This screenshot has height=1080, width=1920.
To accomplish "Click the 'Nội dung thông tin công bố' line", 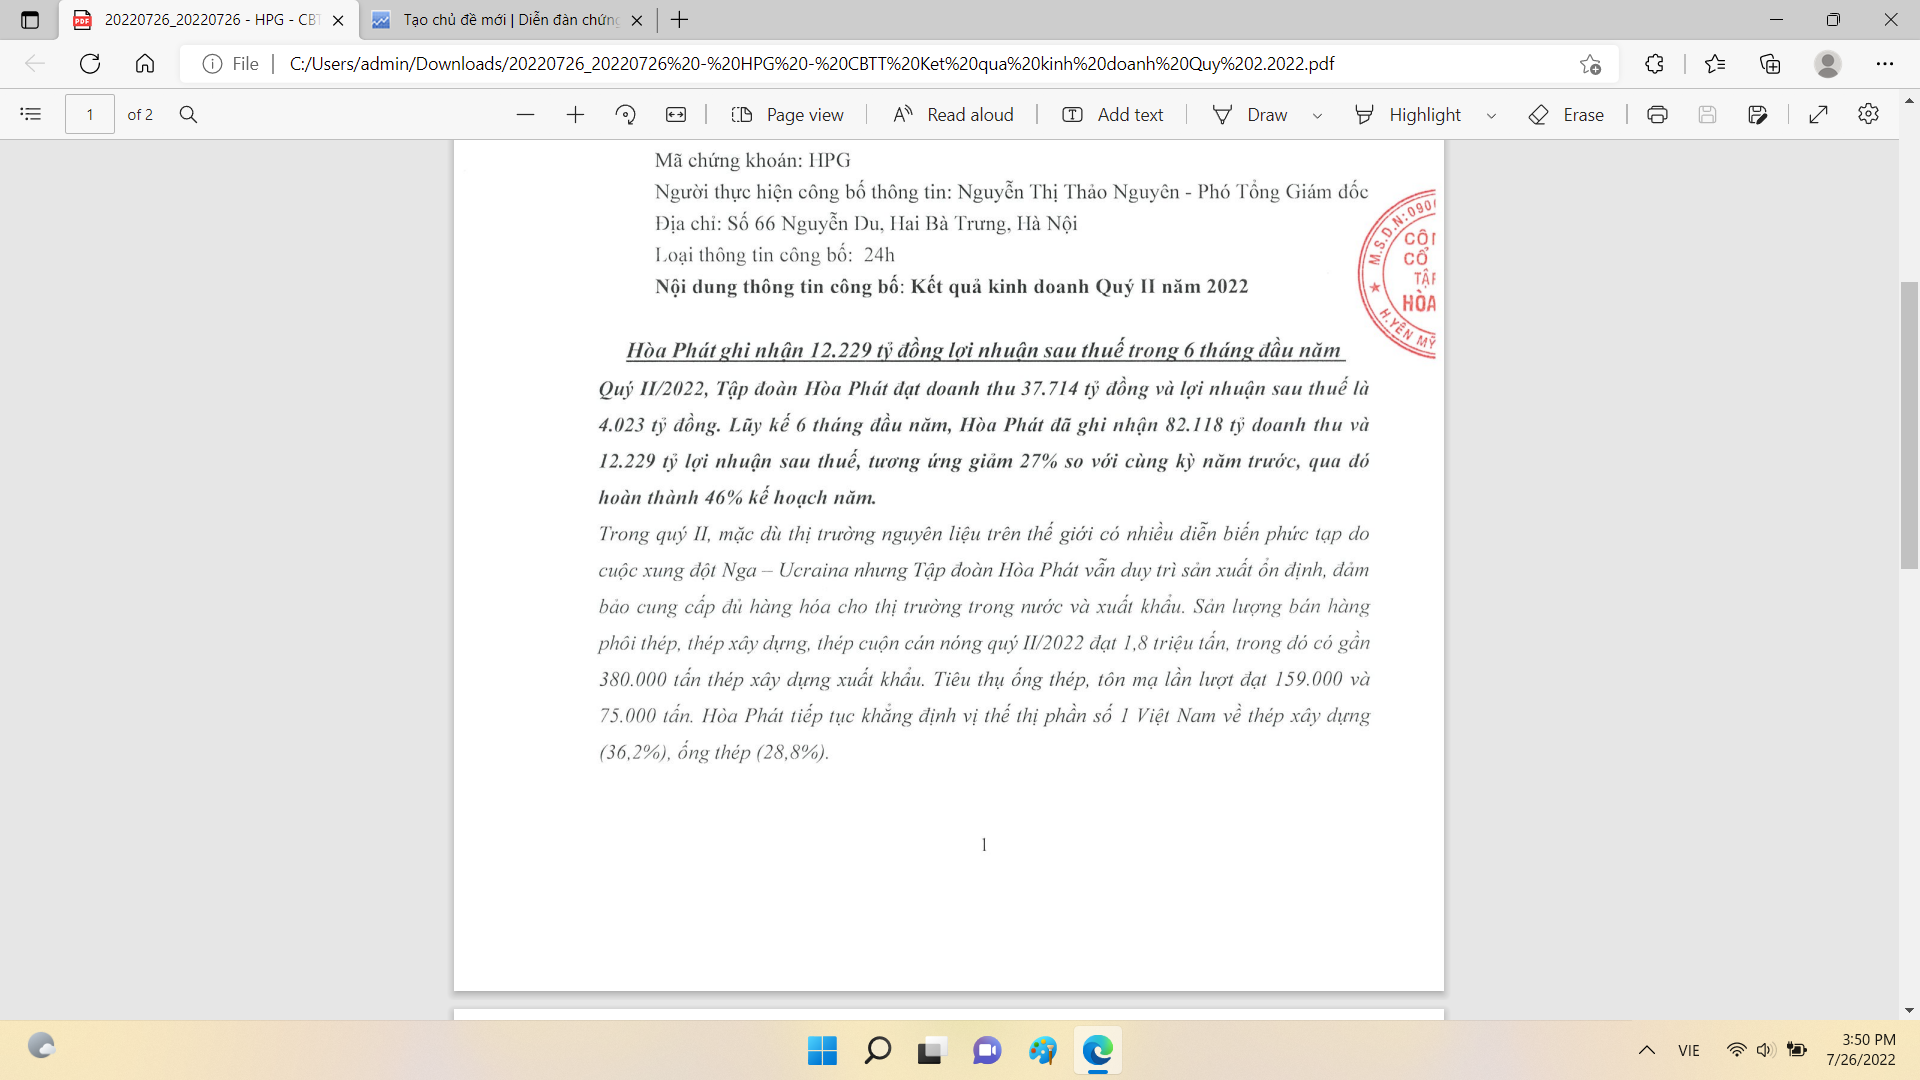I will coord(951,287).
